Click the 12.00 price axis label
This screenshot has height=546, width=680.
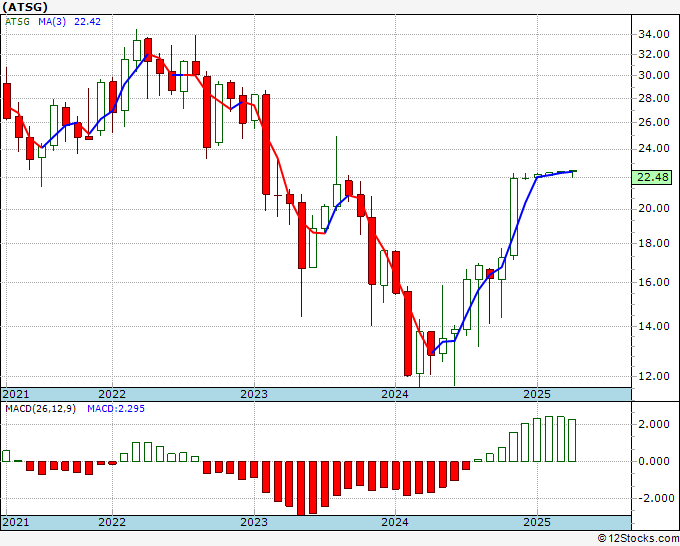pyautogui.click(x=653, y=376)
